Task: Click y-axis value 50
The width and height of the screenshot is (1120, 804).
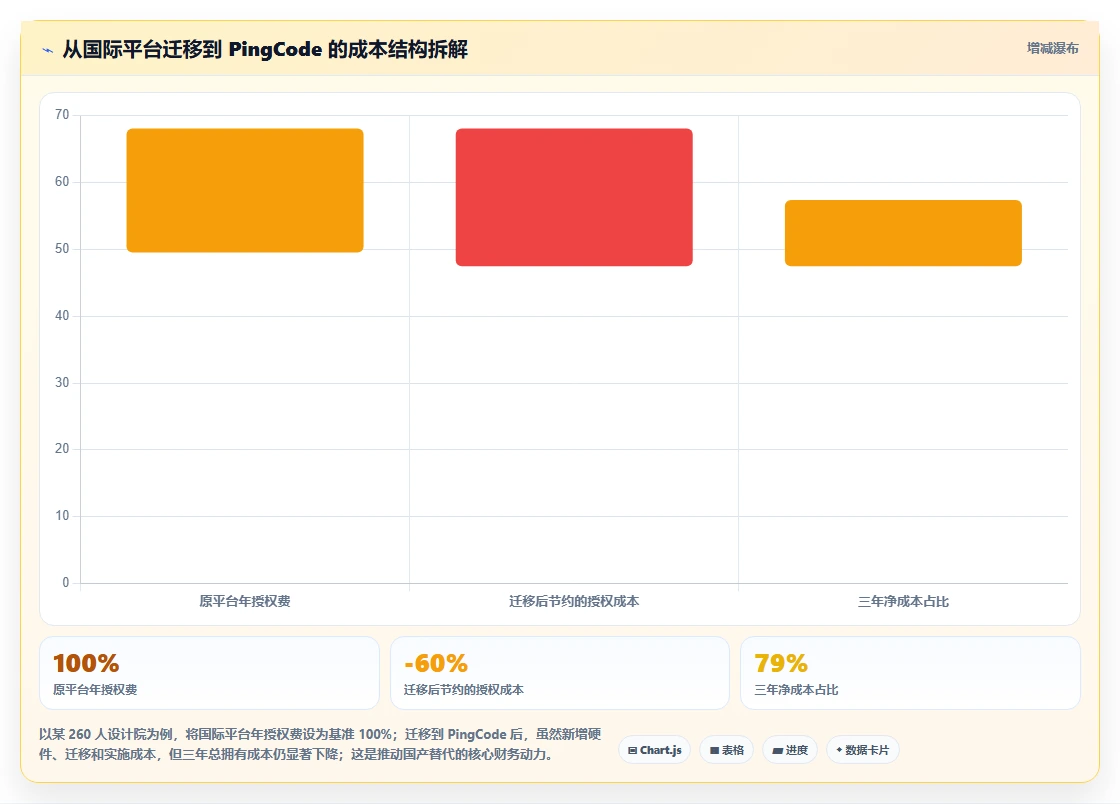Action: pyautogui.click(x=62, y=248)
